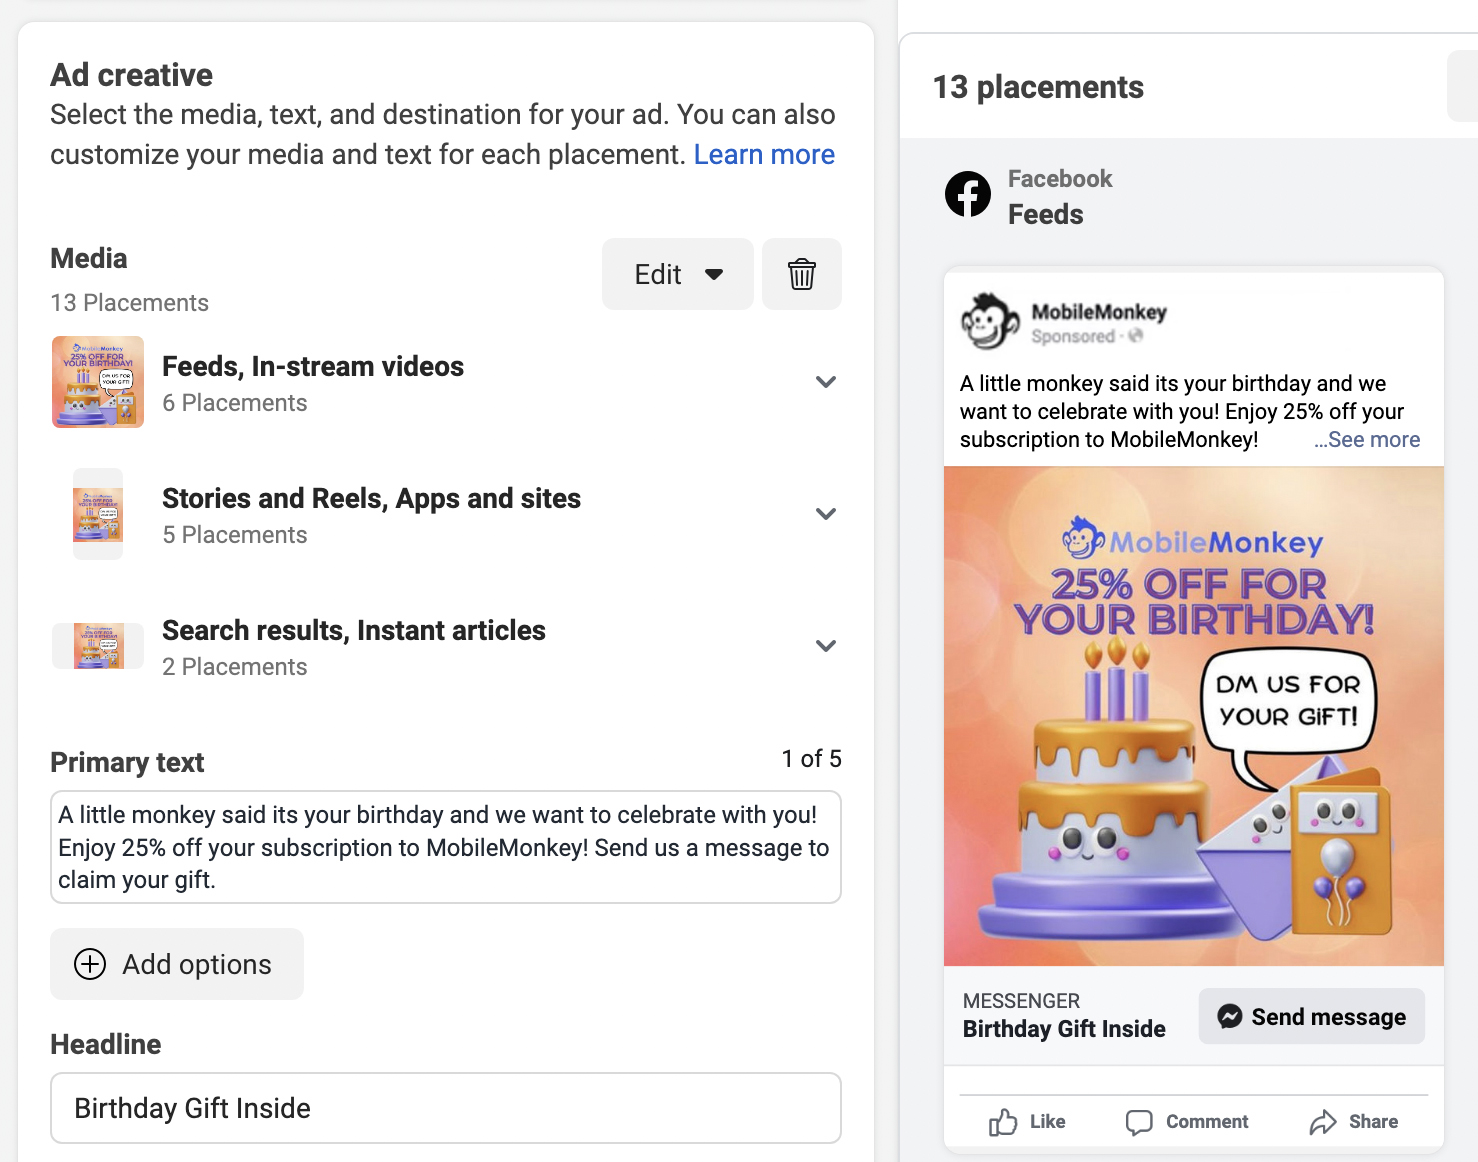The height and width of the screenshot is (1162, 1478).
Task: Click the Facebook Feeds placement label
Action: coord(1060,197)
